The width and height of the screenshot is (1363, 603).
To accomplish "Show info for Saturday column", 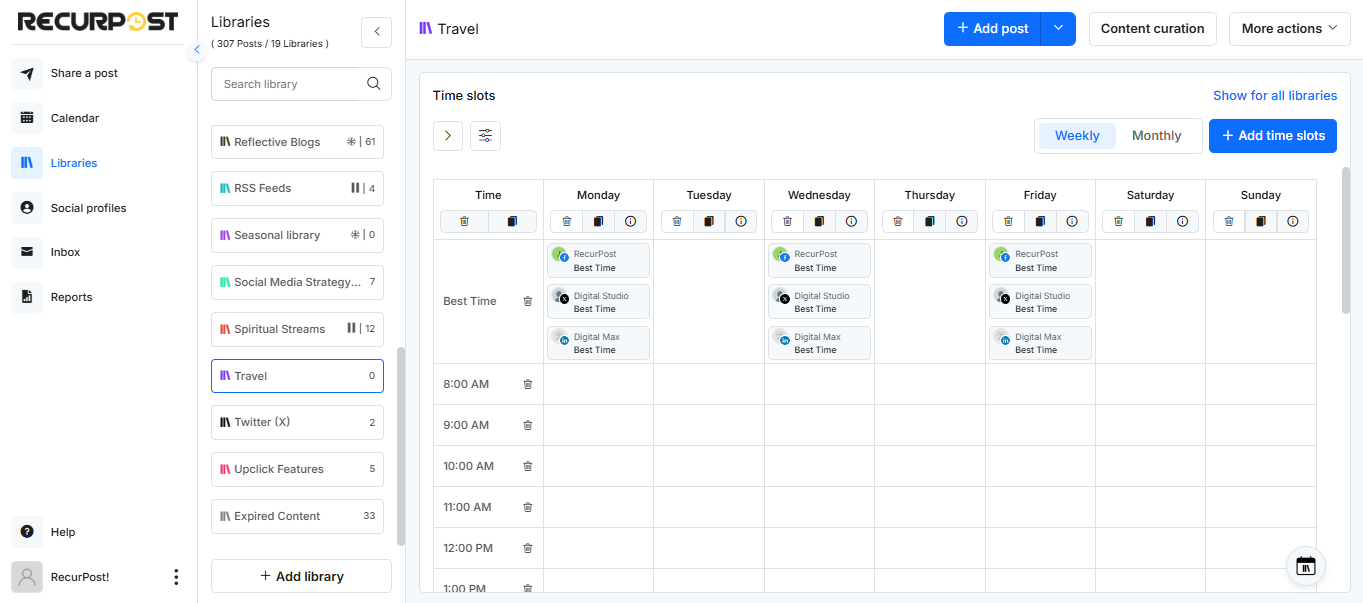I will [1182, 221].
